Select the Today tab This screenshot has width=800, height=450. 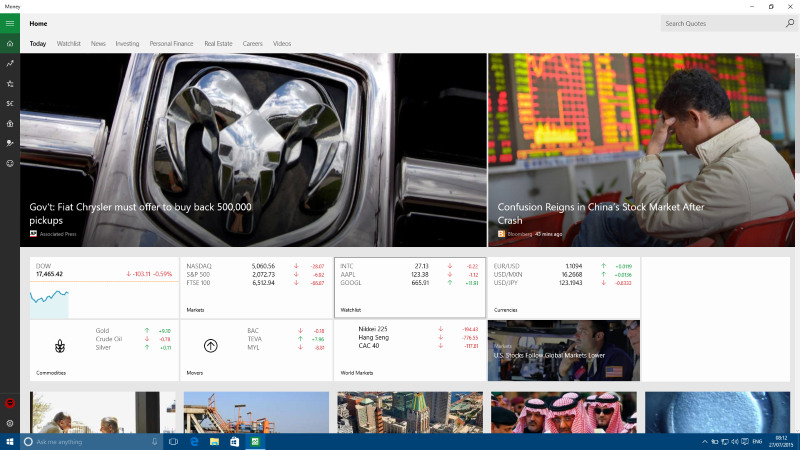(x=38, y=43)
